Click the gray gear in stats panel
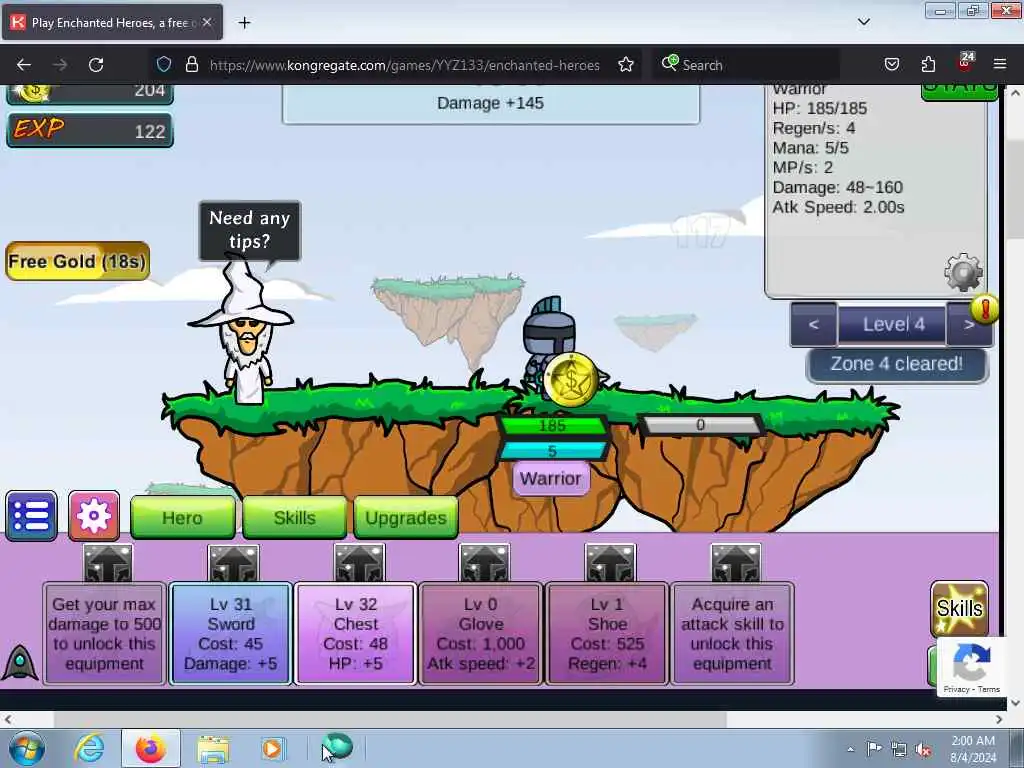 pyautogui.click(x=963, y=272)
